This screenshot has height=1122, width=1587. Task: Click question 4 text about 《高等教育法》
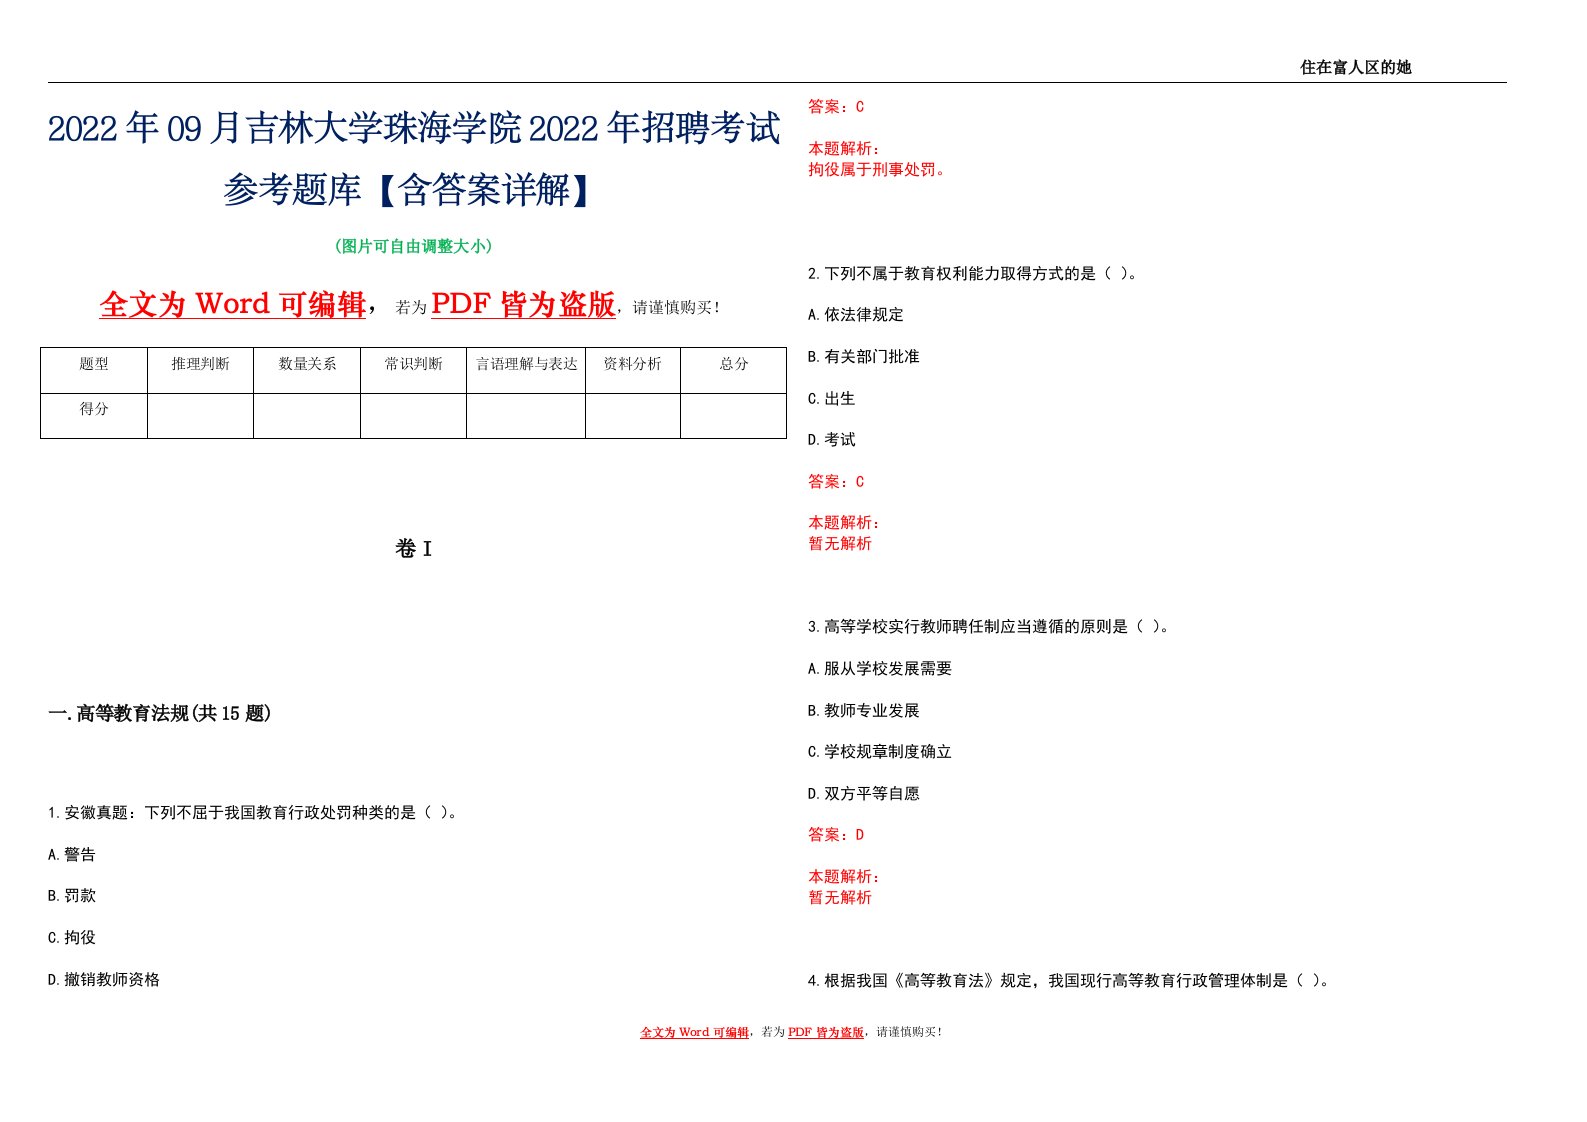[x=1069, y=980]
